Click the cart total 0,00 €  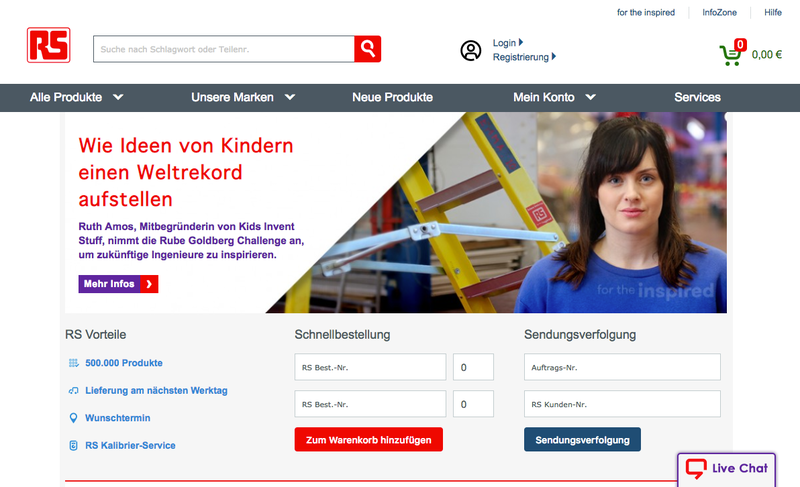pyautogui.click(x=767, y=55)
